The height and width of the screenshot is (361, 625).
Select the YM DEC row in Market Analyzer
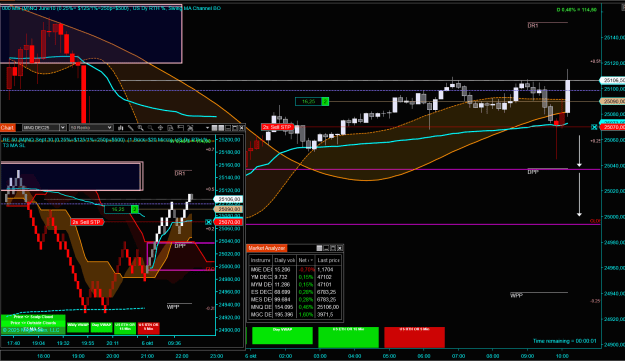(x=295, y=277)
